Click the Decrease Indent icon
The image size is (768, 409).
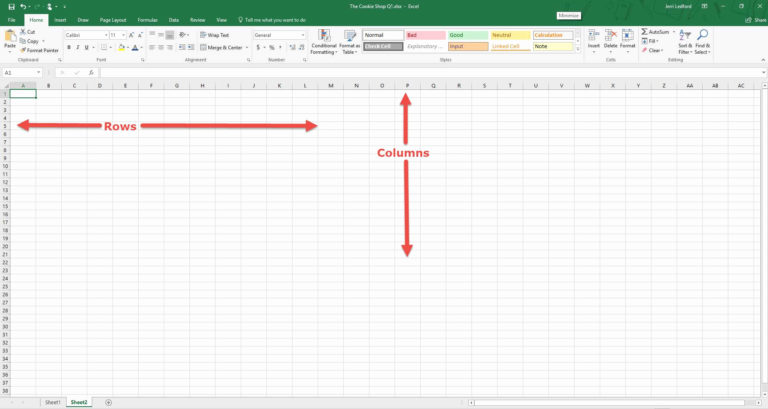click(x=182, y=48)
